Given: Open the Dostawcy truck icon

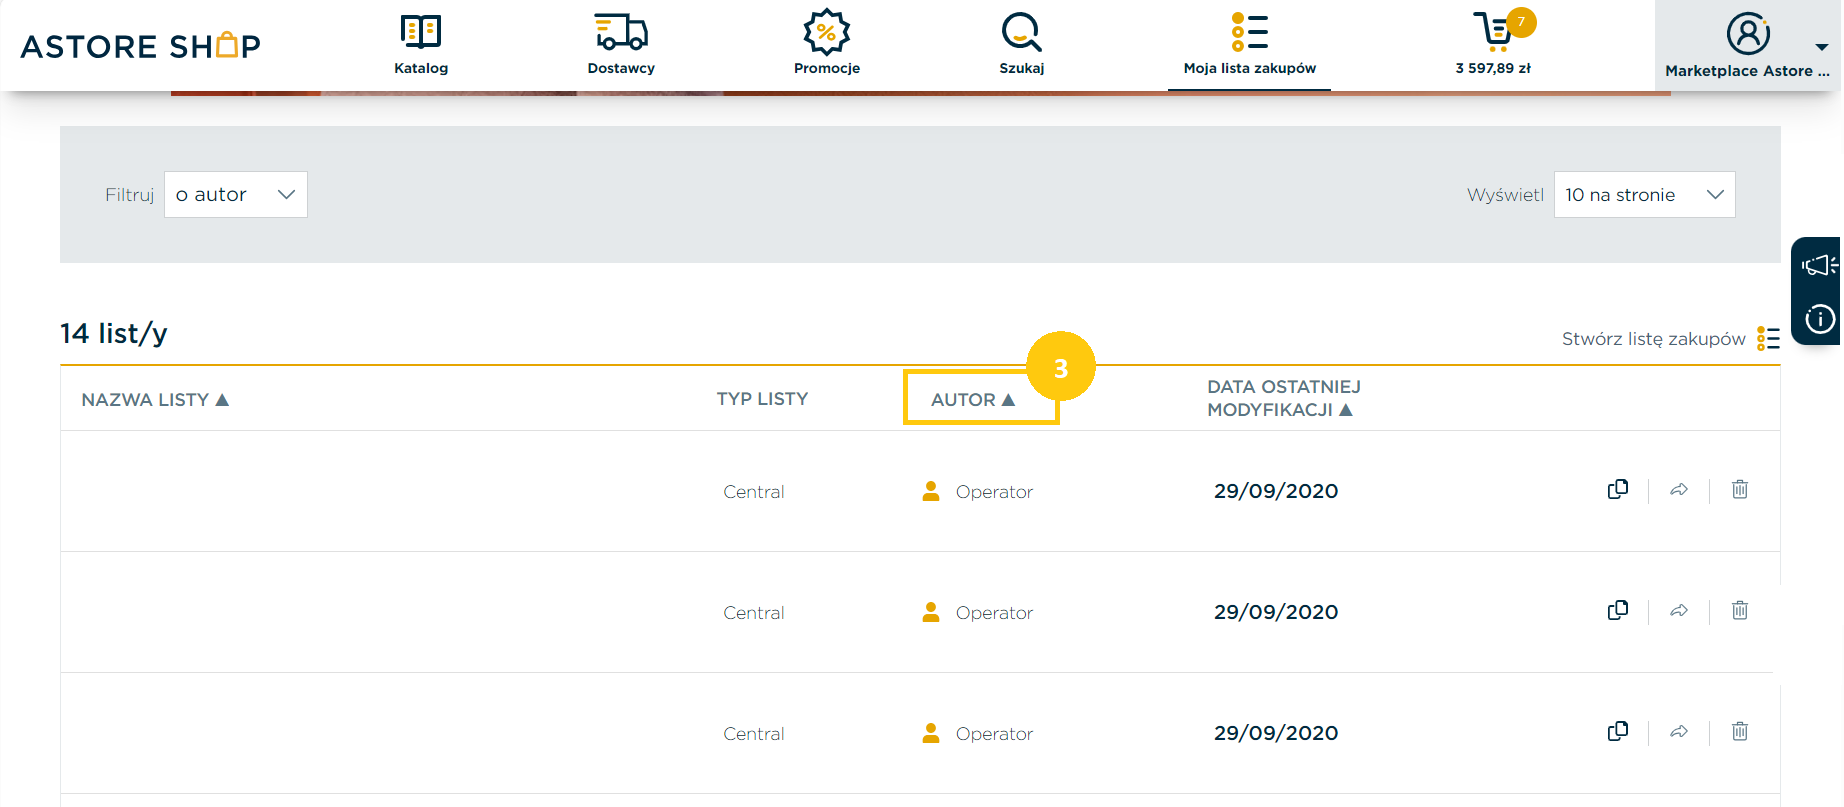Looking at the screenshot, I should pyautogui.click(x=621, y=31).
